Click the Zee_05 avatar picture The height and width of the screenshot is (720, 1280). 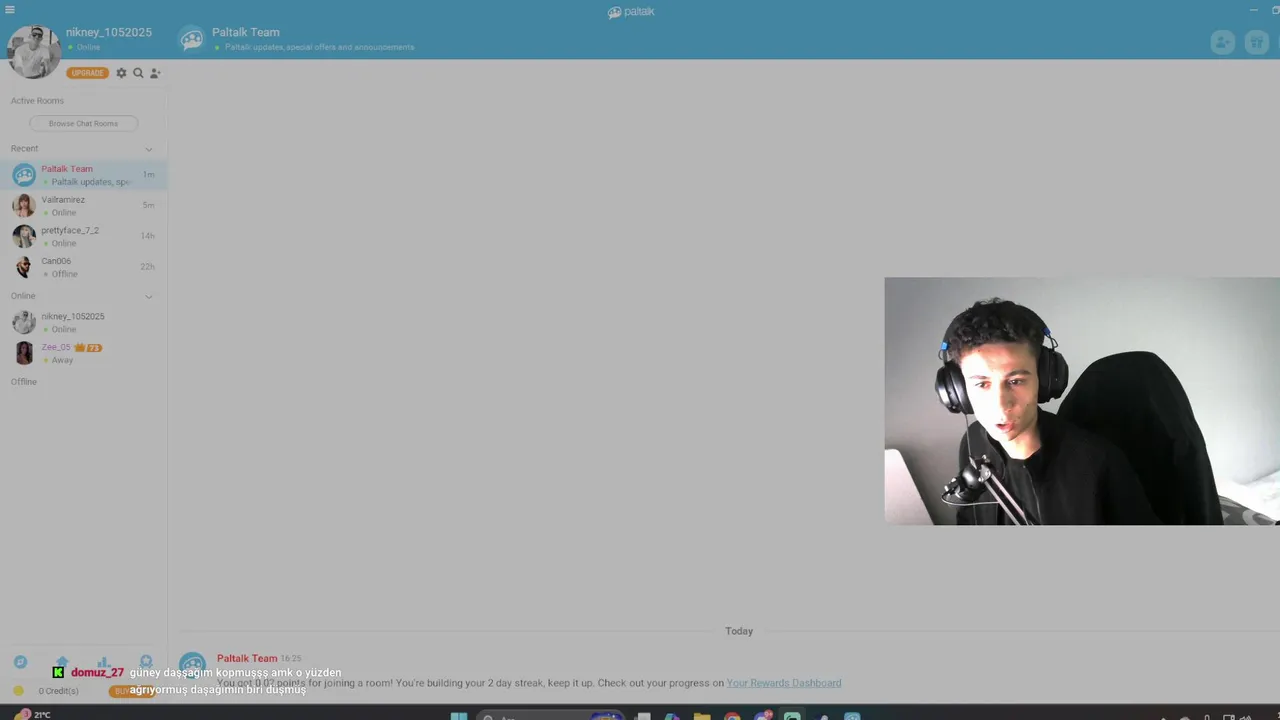tap(24, 353)
